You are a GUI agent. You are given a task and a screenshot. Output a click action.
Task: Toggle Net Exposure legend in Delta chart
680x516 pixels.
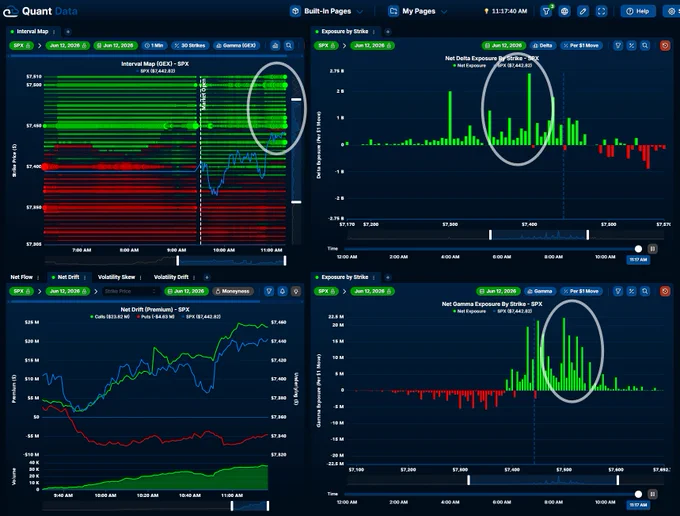[x=469, y=65]
